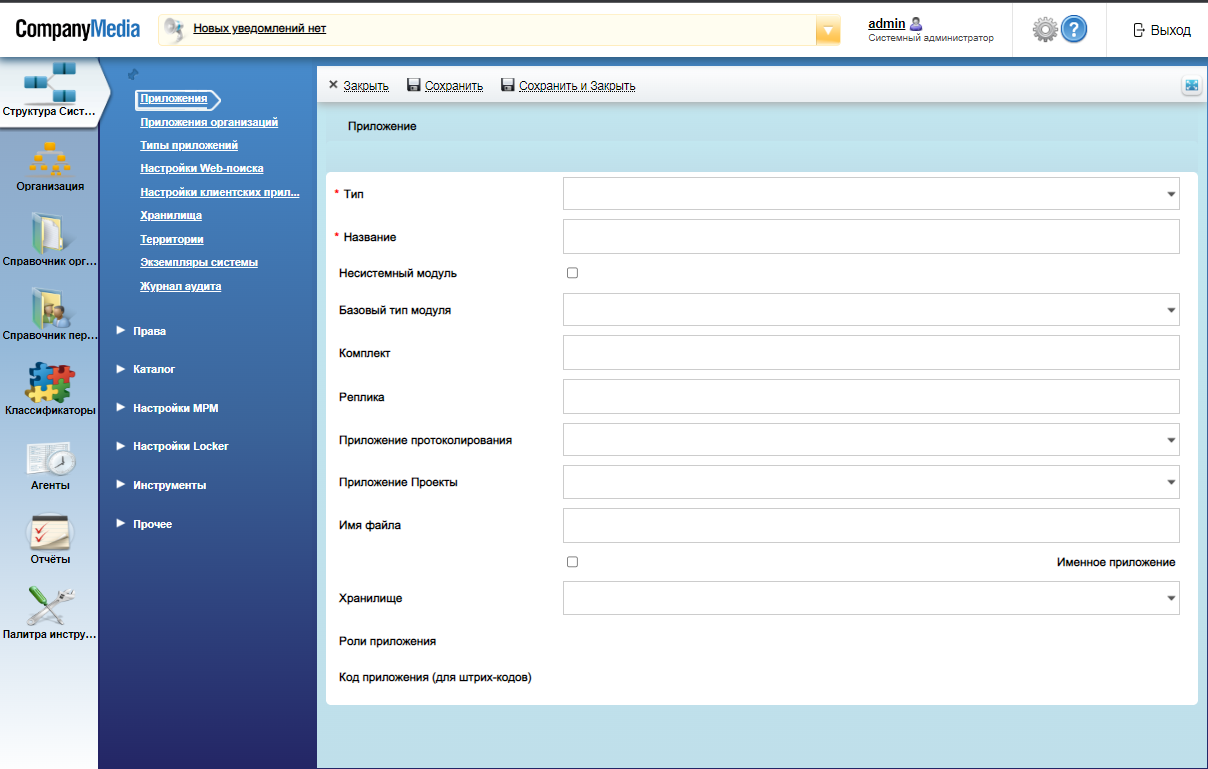
Task: Click the notification bell icon
Action: (173, 30)
